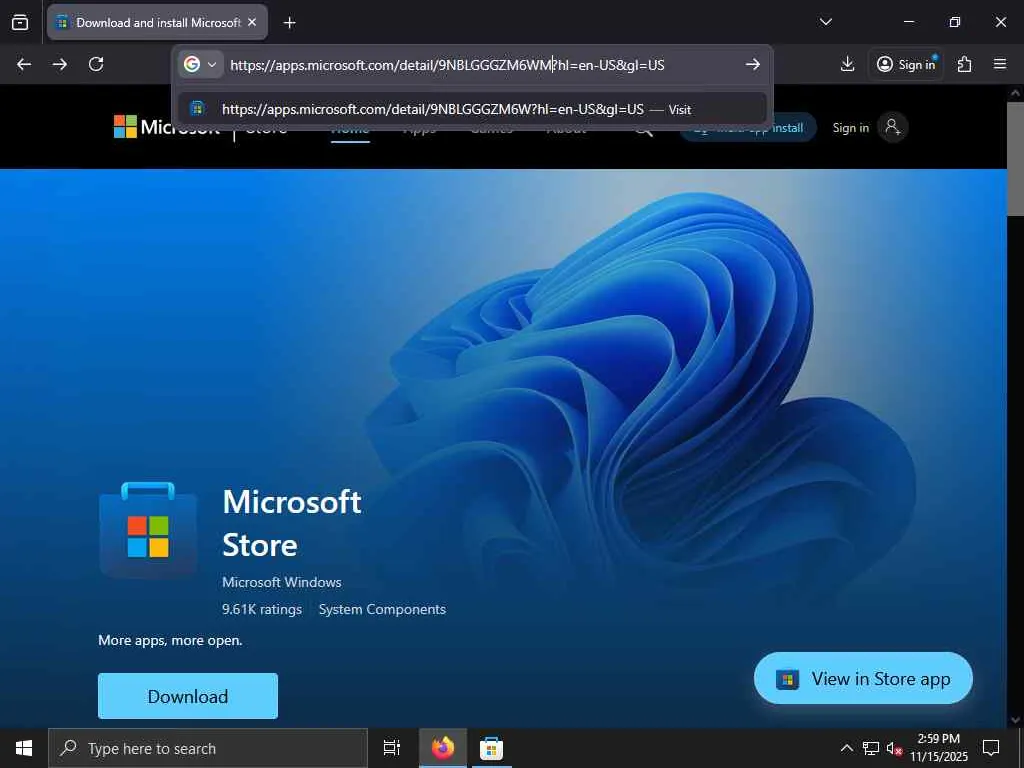The image size is (1024, 768).
Task: Open the notifications action center icon
Action: (x=991, y=748)
